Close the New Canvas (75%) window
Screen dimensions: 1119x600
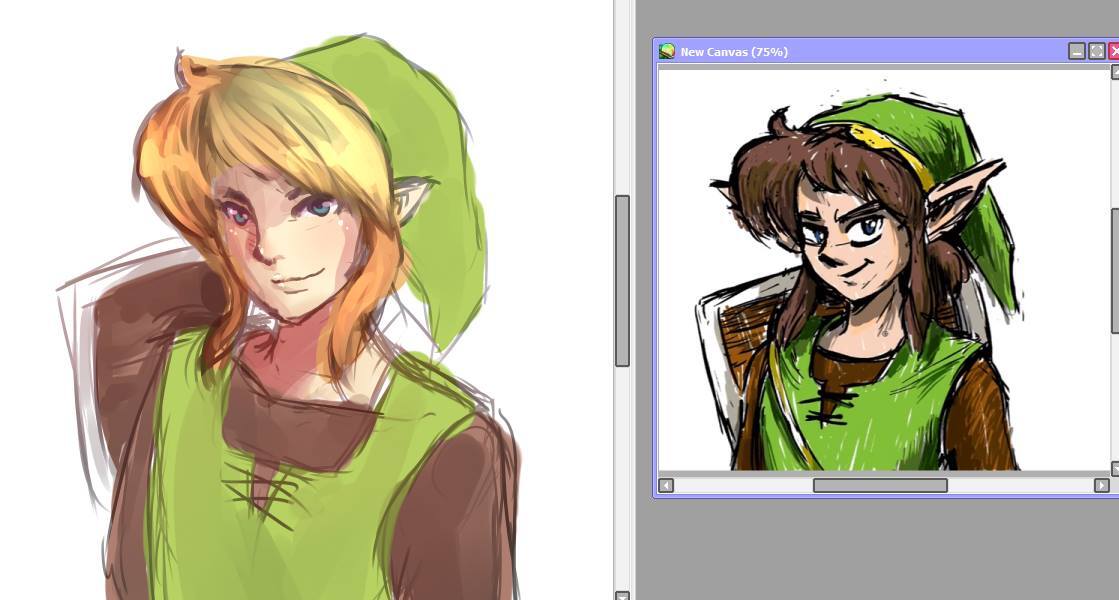pos(1114,51)
